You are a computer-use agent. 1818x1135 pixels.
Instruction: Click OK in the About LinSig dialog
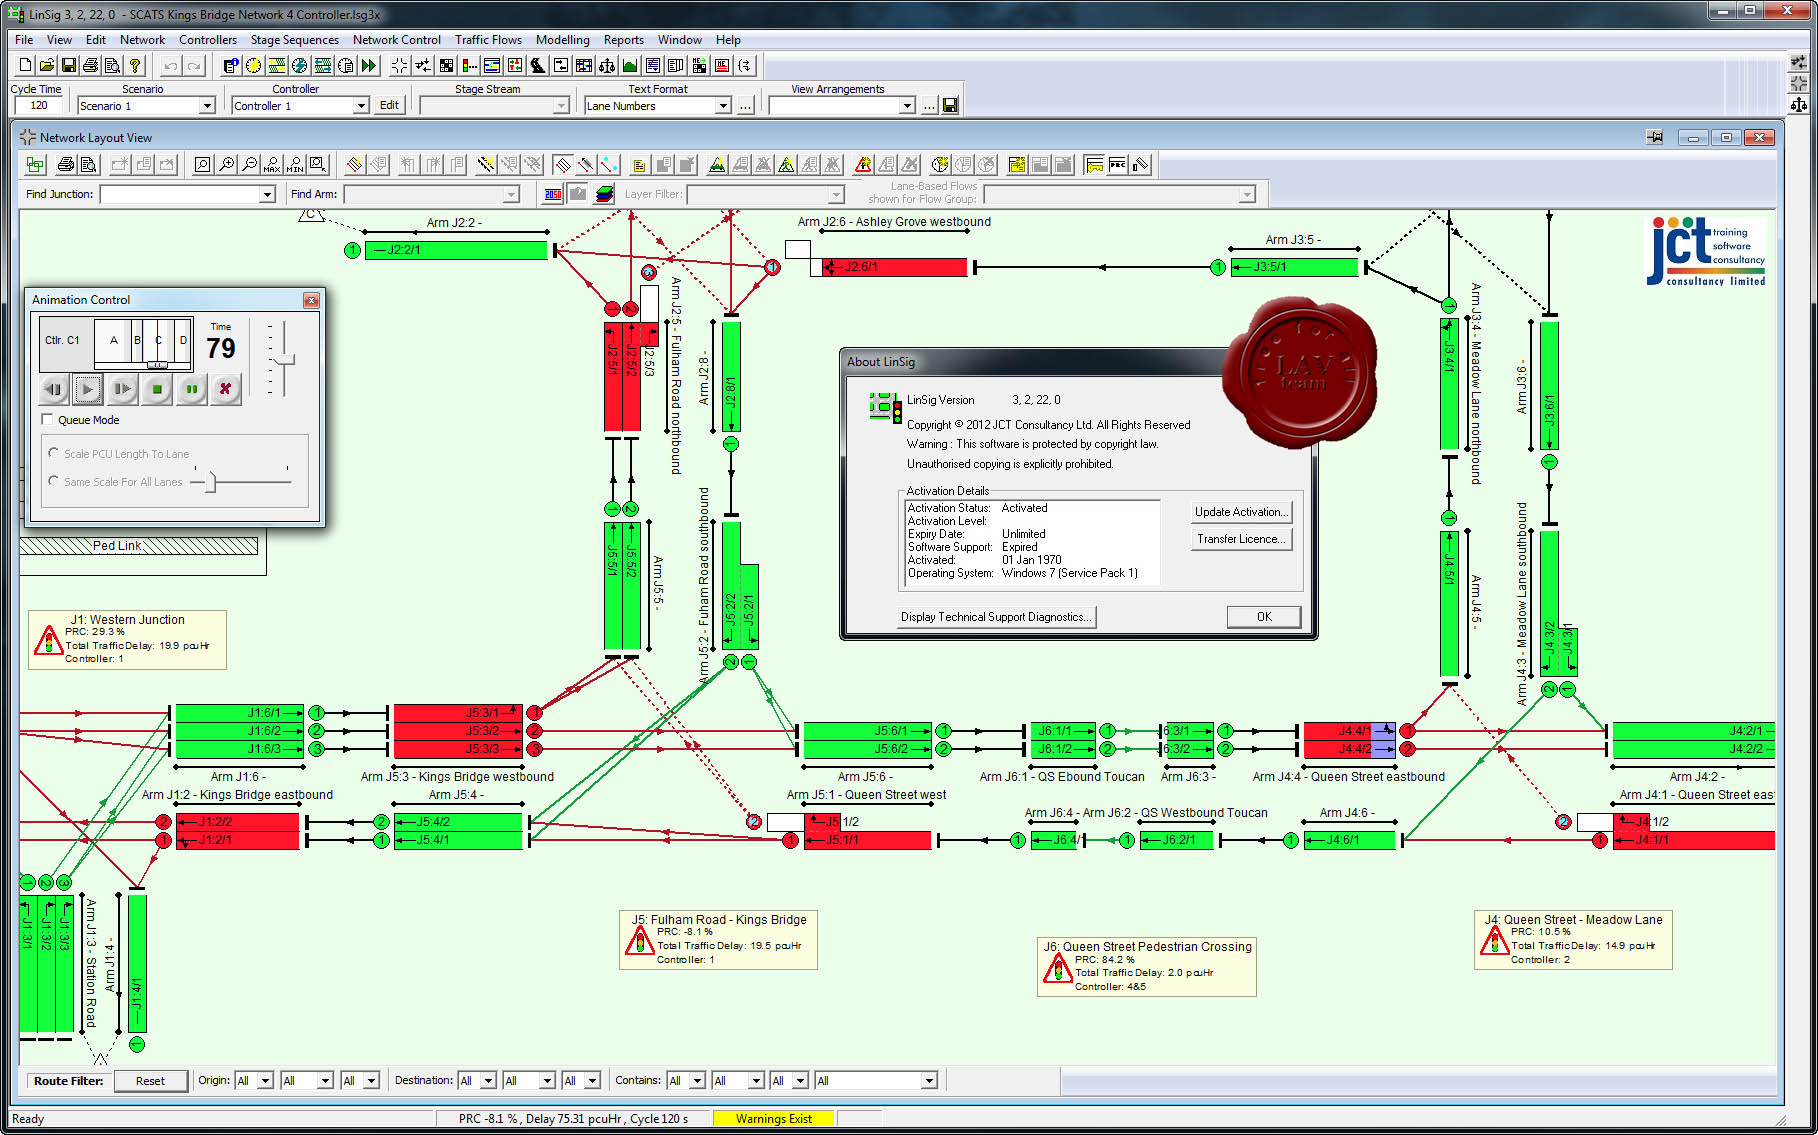(1264, 617)
